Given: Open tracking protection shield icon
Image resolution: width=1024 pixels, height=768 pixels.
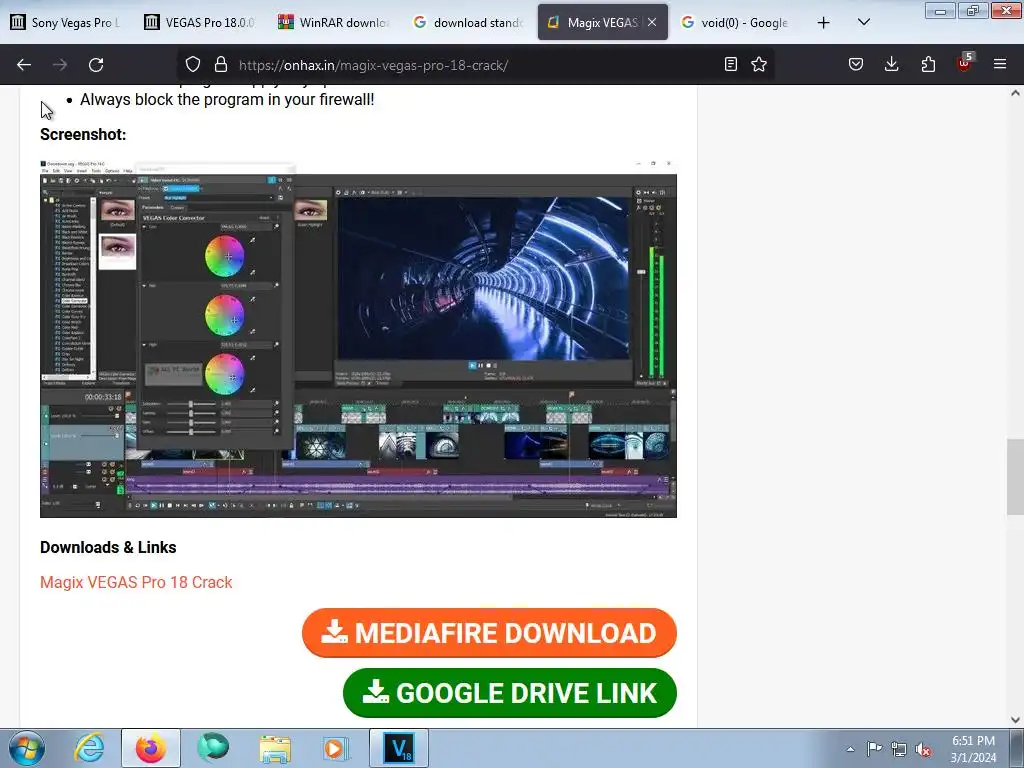Looking at the screenshot, I should point(193,65).
